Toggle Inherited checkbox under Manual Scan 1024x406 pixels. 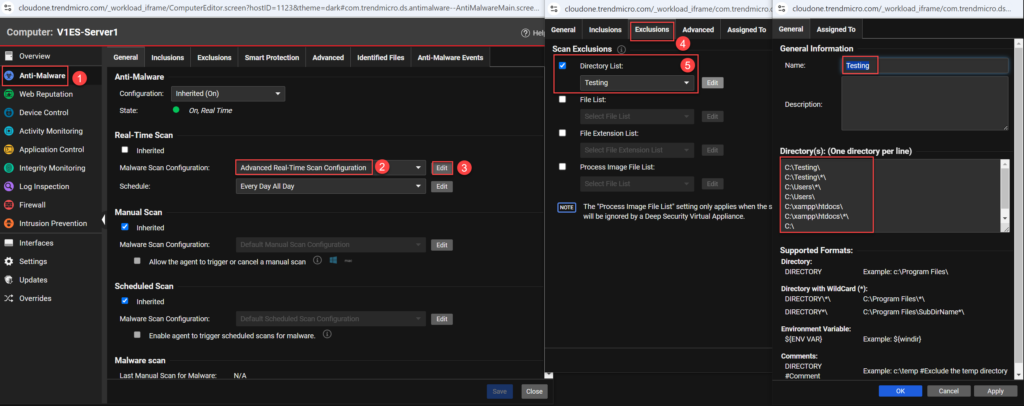point(125,227)
